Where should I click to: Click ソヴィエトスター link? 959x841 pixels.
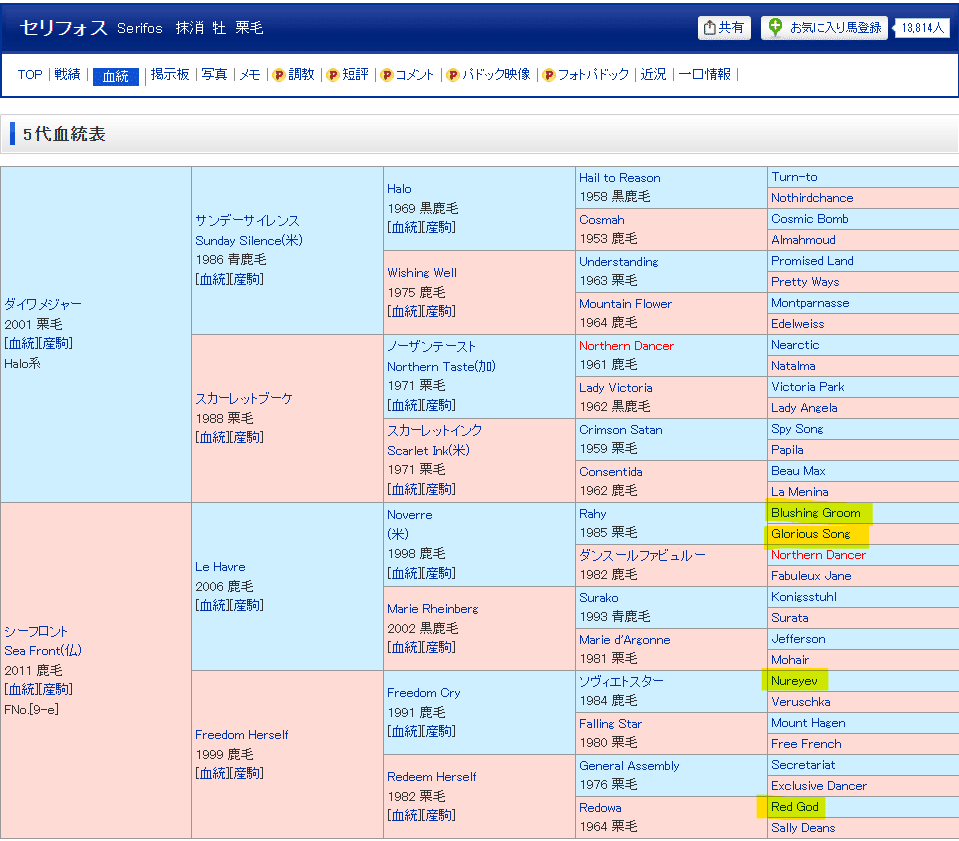[621, 681]
